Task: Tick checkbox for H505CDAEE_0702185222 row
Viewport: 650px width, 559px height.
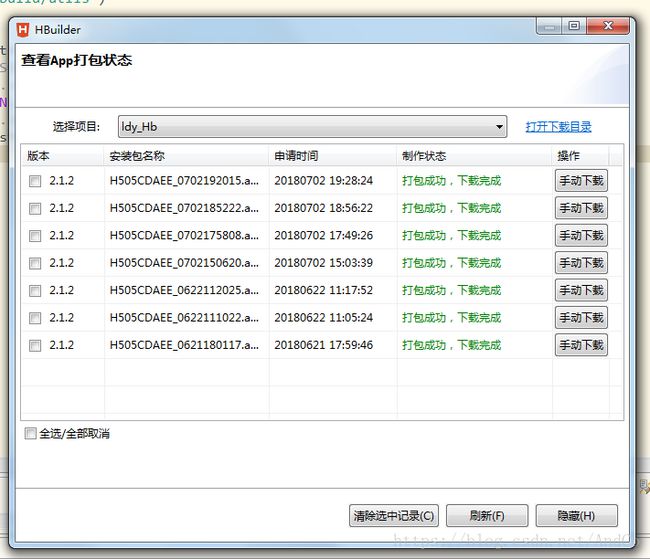Action: click(35, 208)
